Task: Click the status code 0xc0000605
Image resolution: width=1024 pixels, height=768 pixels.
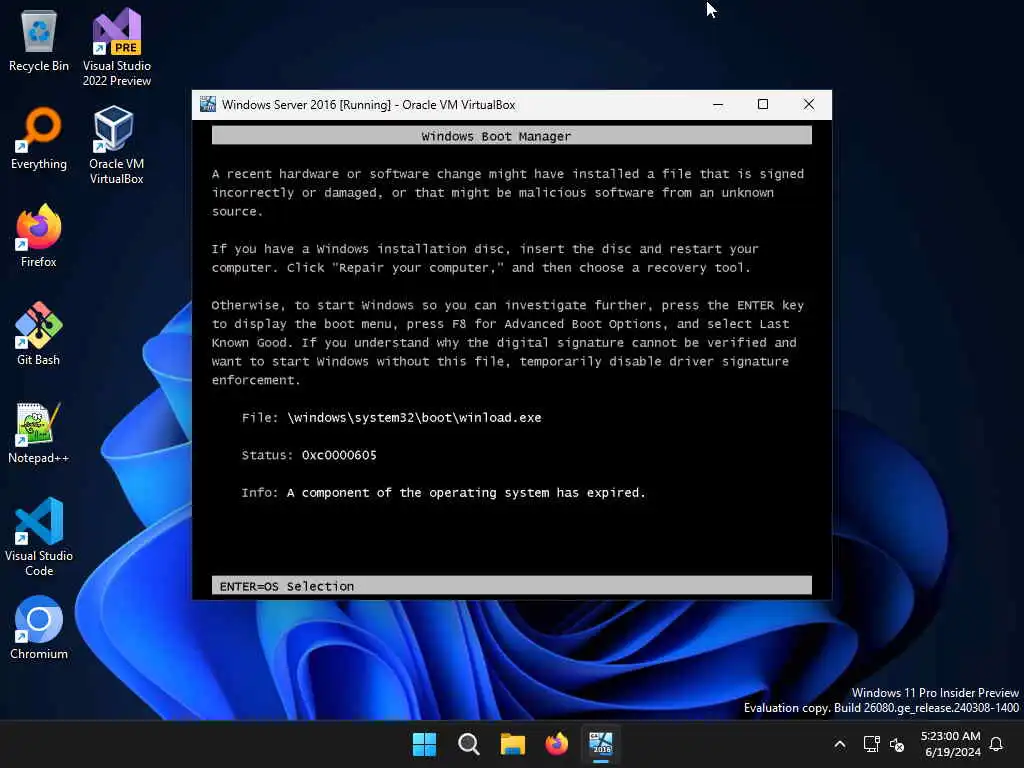Action: [x=339, y=455]
